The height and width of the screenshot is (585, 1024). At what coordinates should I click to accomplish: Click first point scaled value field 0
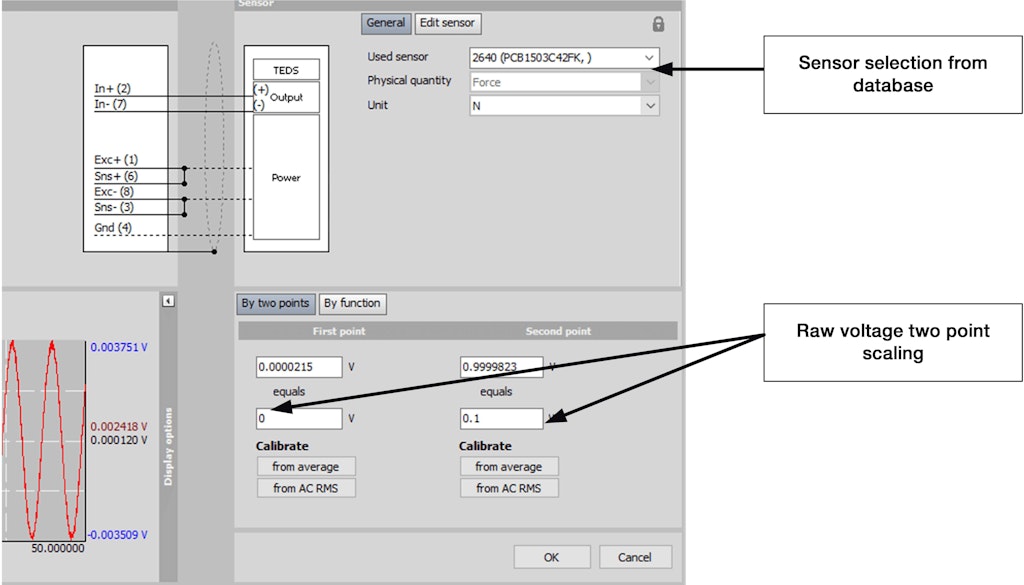click(x=299, y=419)
